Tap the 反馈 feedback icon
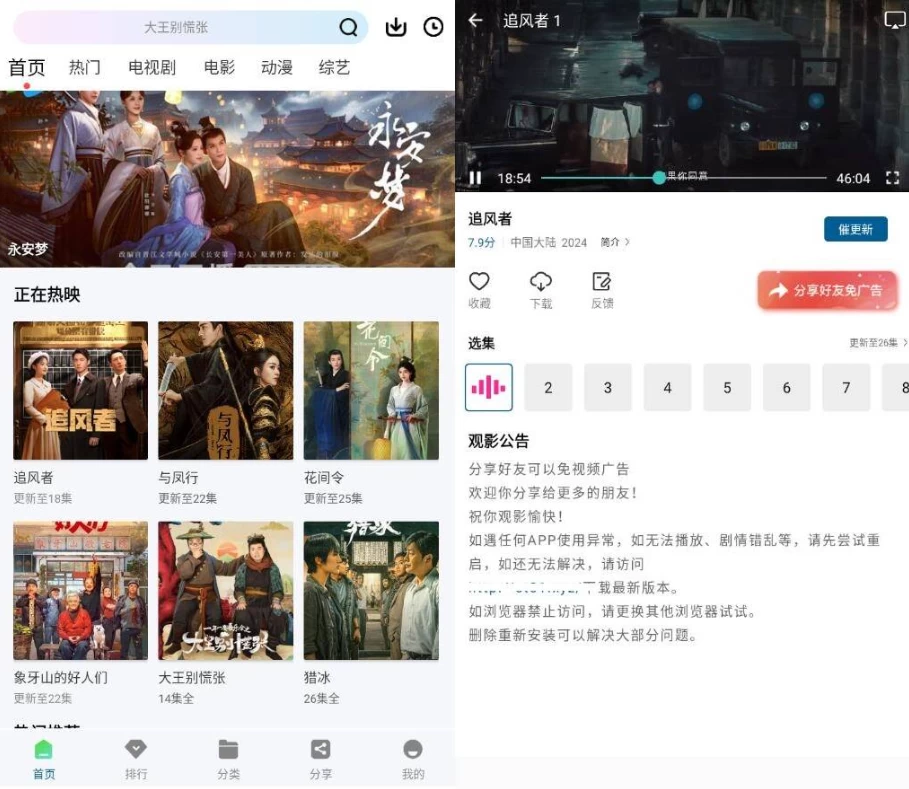The width and height of the screenshot is (909, 789). click(x=601, y=282)
